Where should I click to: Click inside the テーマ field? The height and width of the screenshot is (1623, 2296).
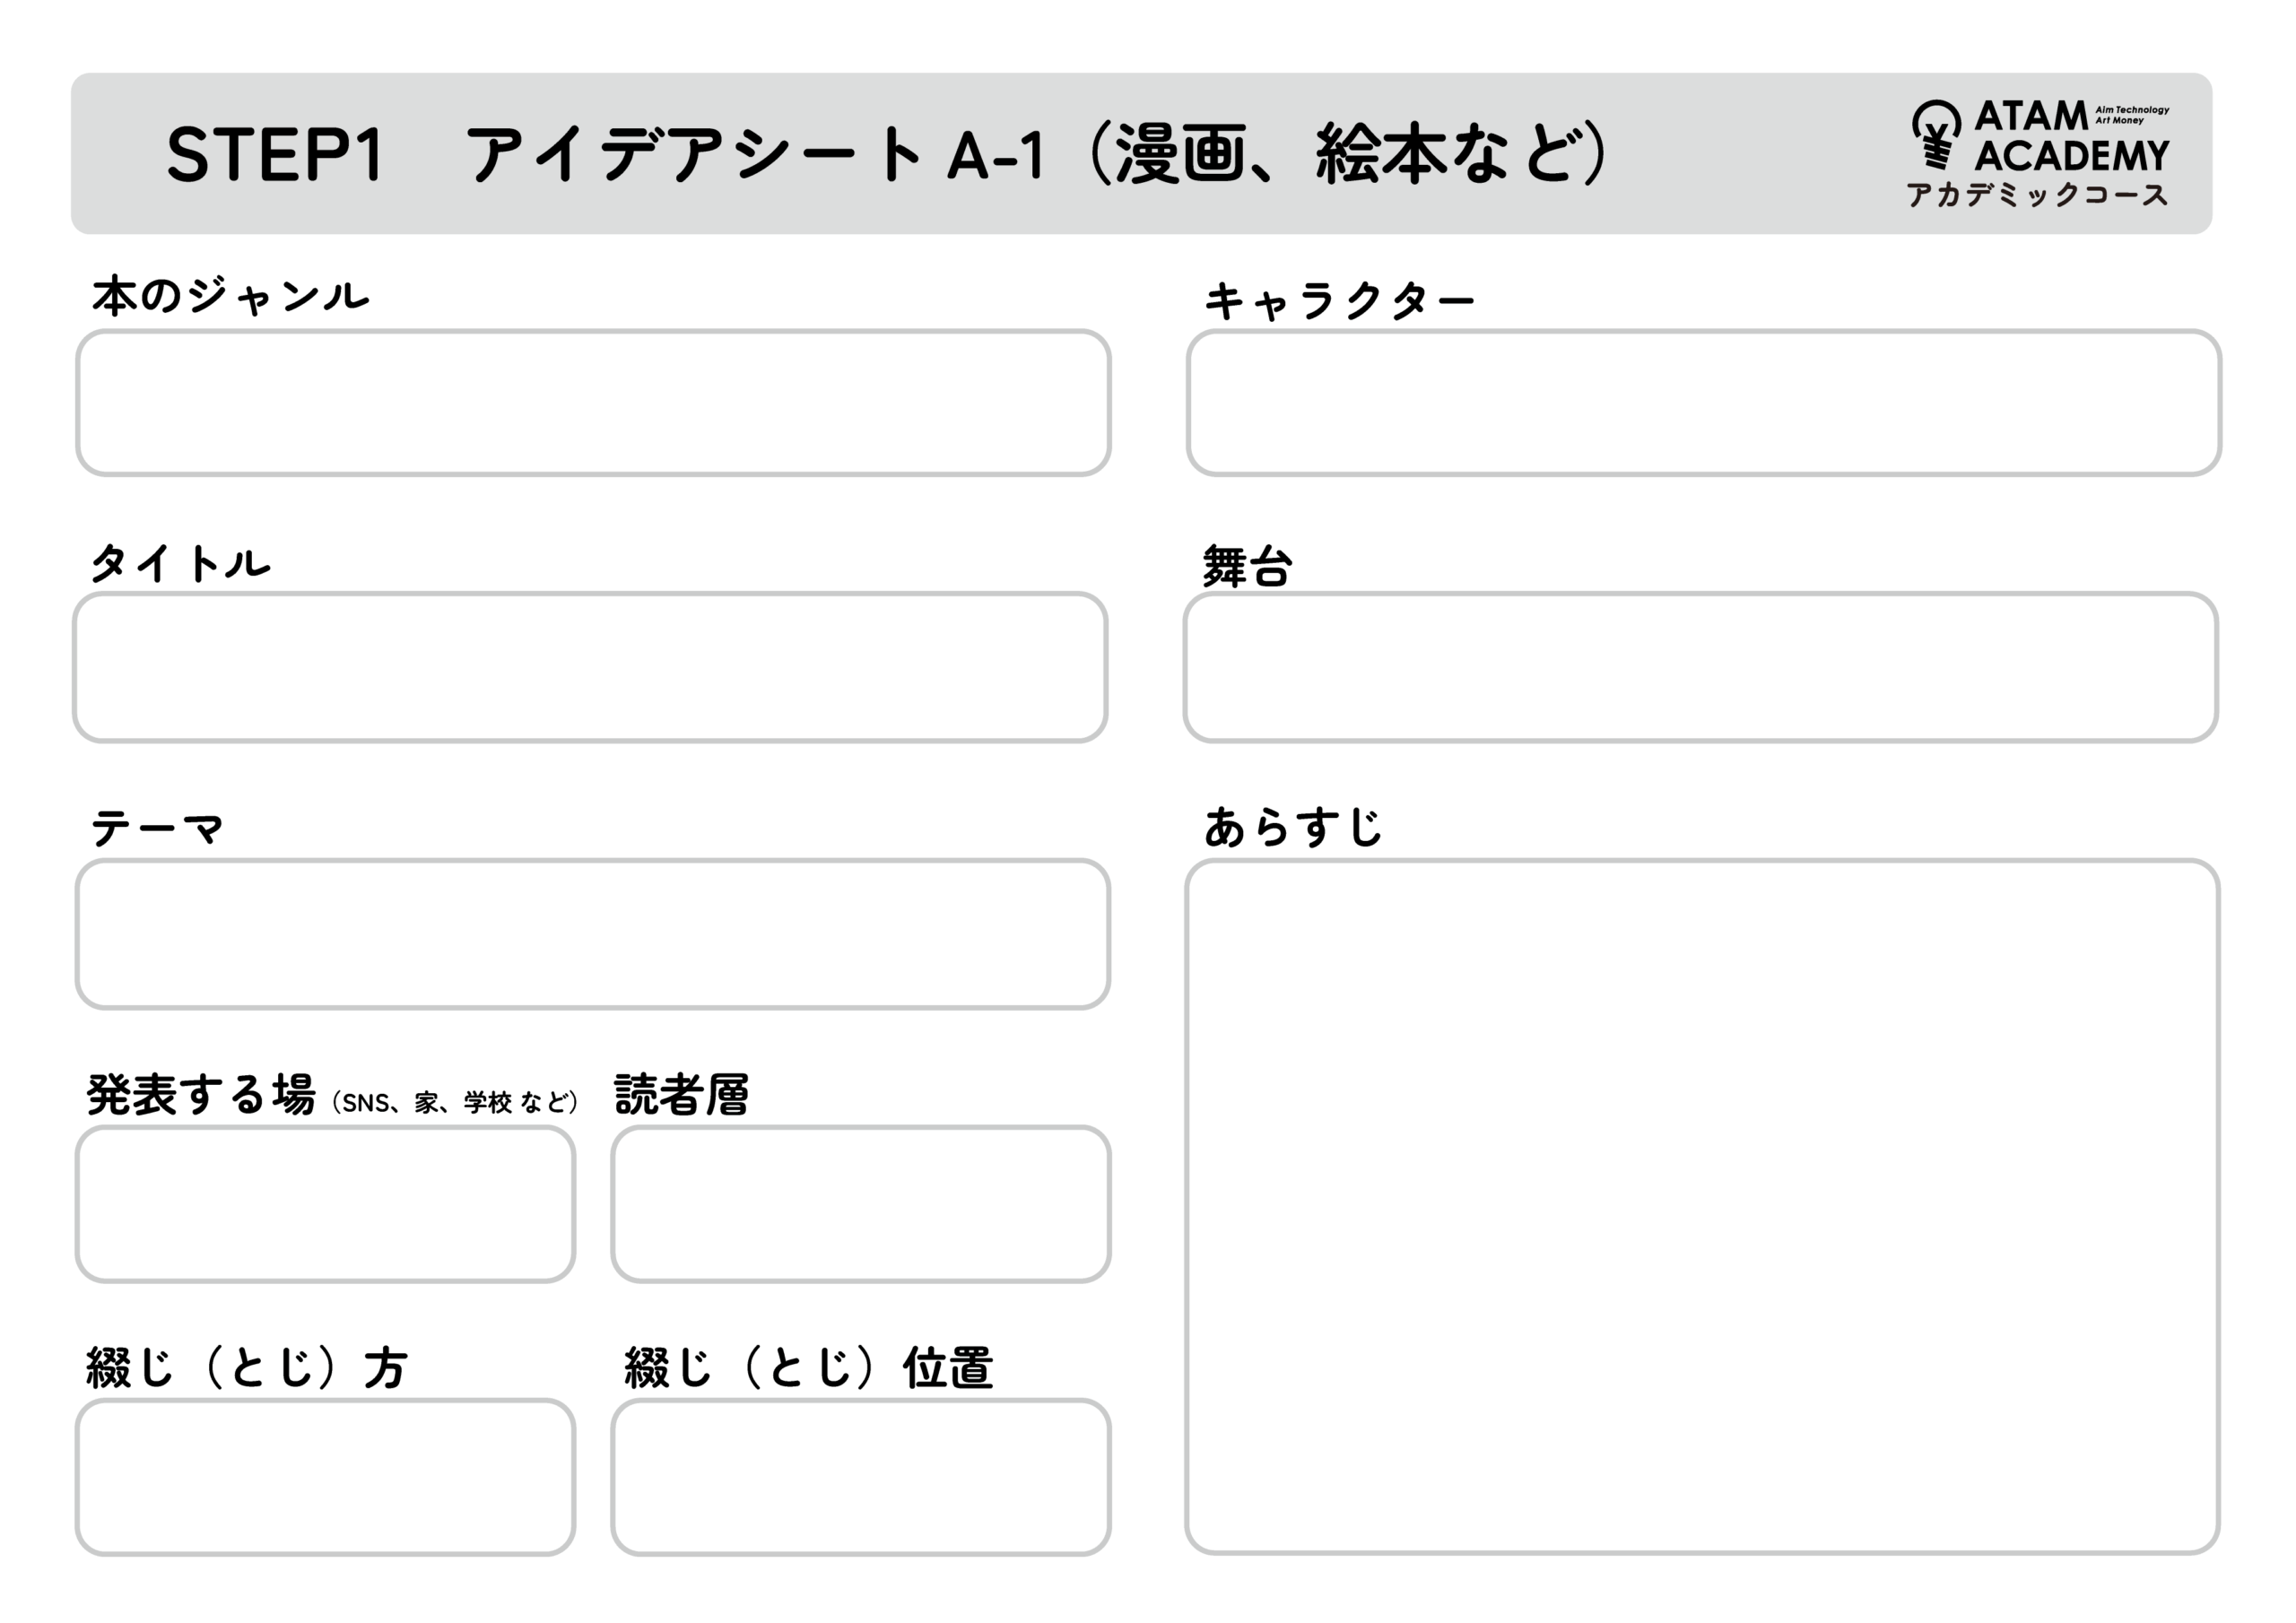point(593,934)
